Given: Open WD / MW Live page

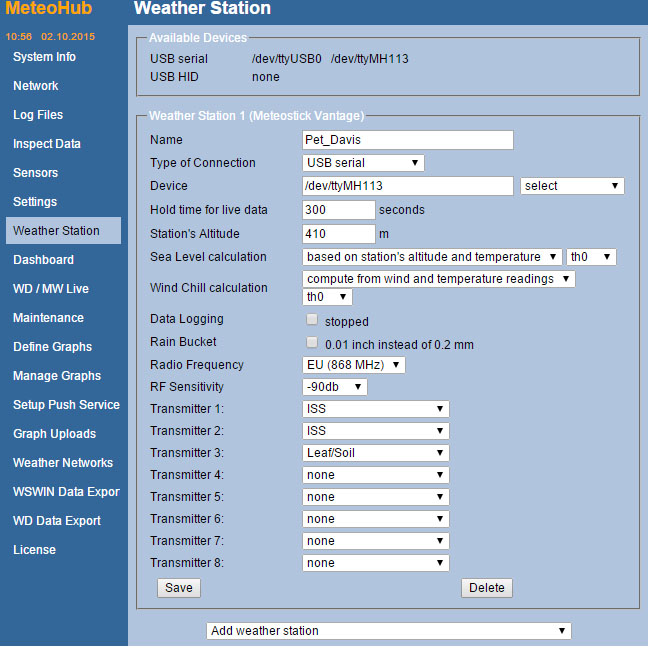Looking at the screenshot, I should pos(51,288).
